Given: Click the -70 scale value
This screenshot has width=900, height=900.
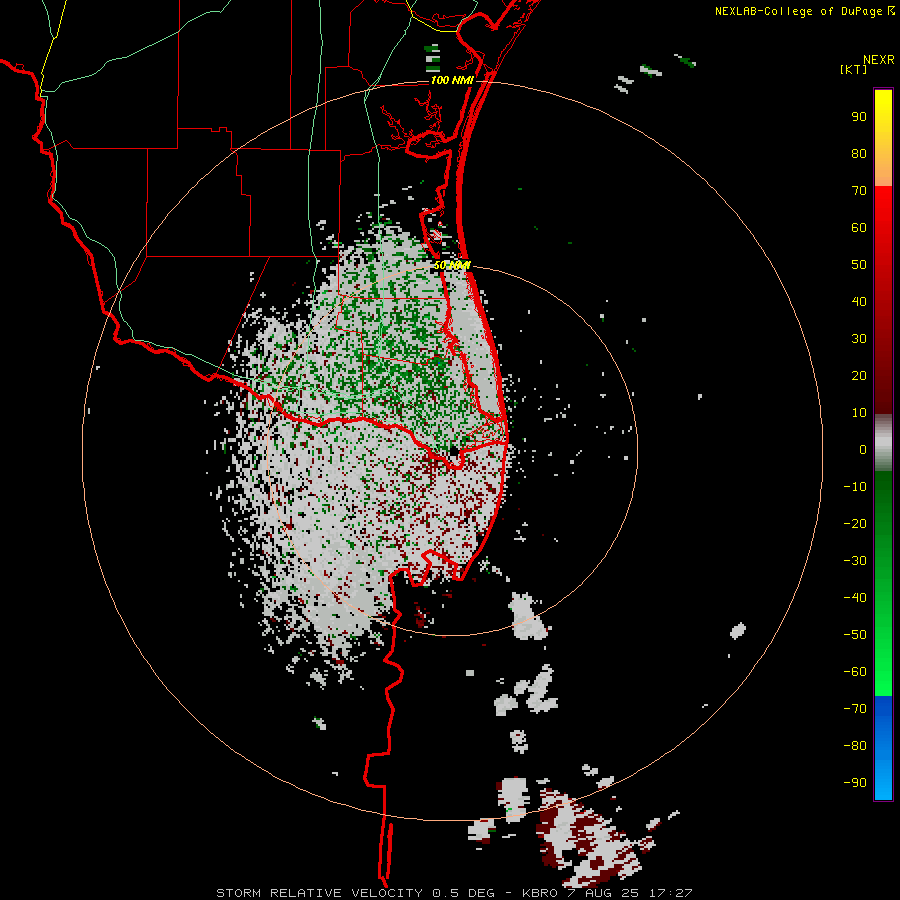Looking at the screenshot, I should click(x=855, y=709).
